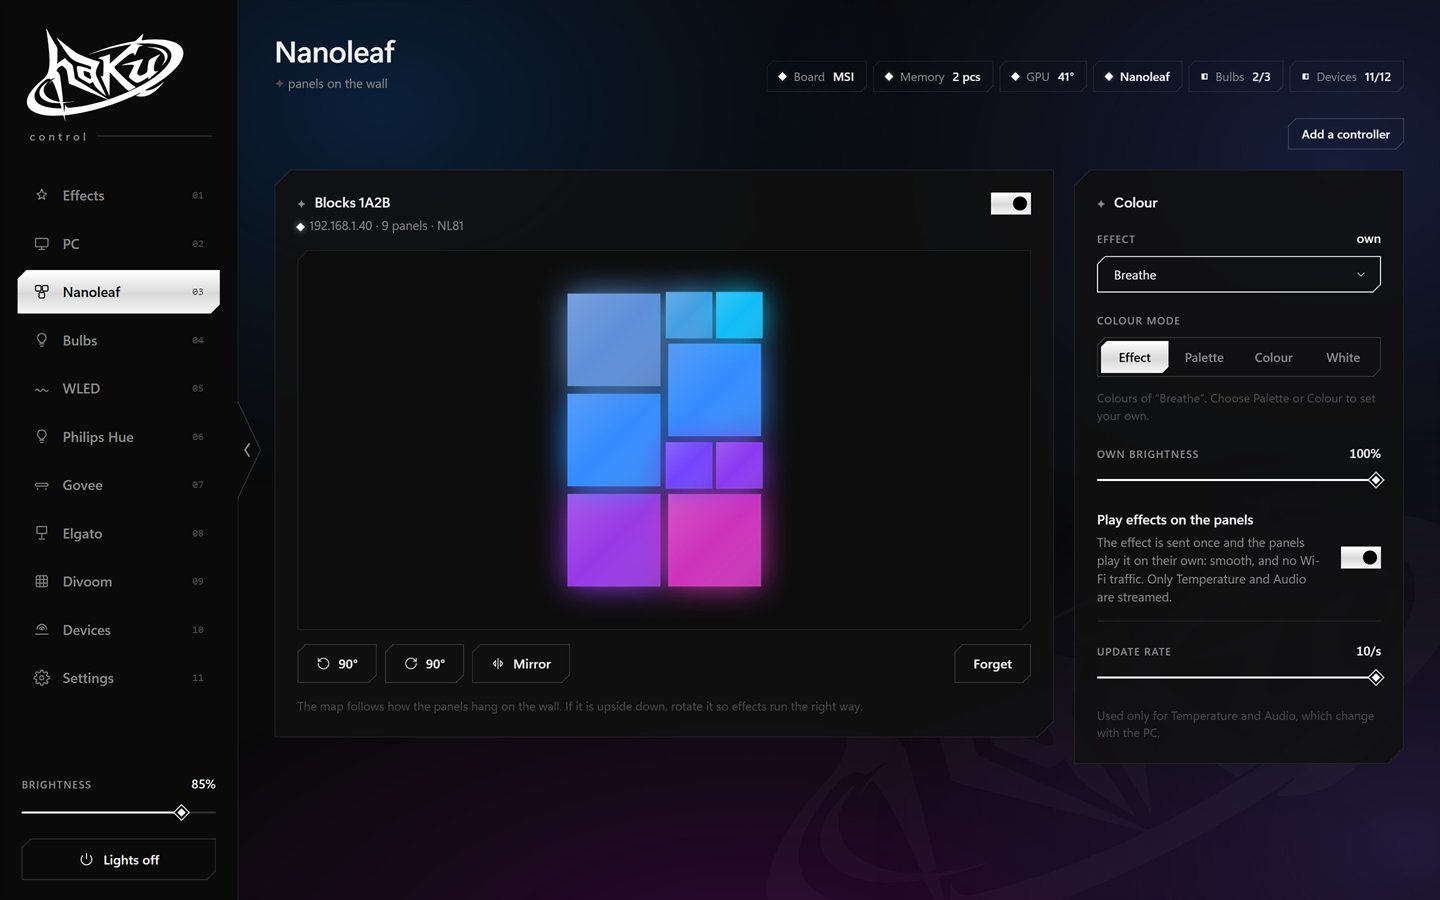Click the "192.168.1.40 · 9 panels · NL81" text
The height and width of the screenshot is (900, 1440).
coord(386,226)
